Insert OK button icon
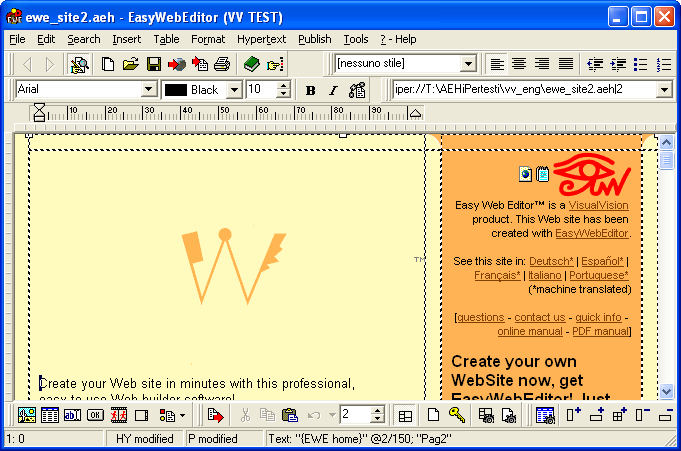 (95, 415)
